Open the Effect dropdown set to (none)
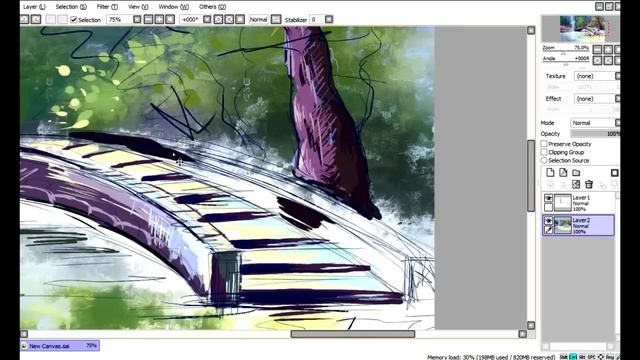Image resolution: width=640 pixels, height=360 pixels. pyautogui.click(x=597, y=99)
